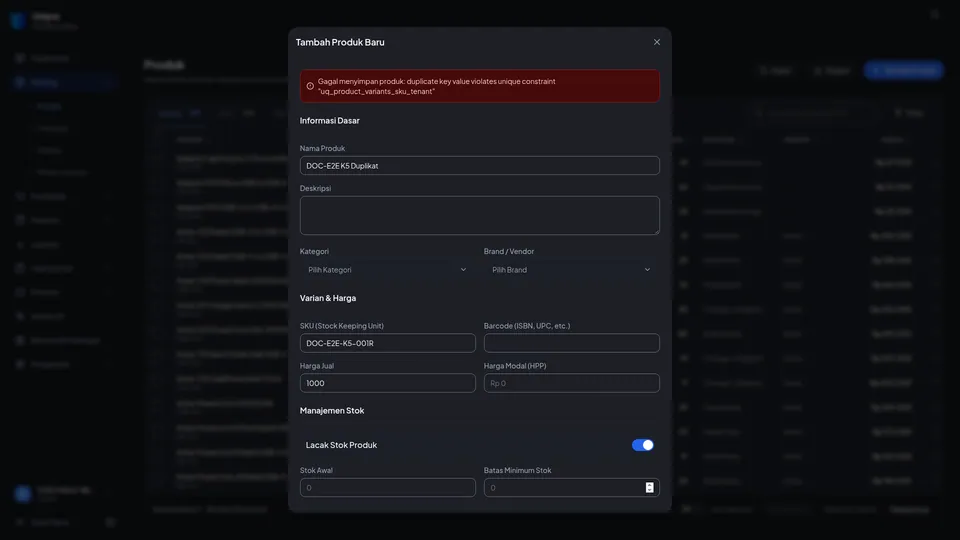Click the Nama Produk input field
The width and height of the screenshot is (960, 540).
pos(479,165)
